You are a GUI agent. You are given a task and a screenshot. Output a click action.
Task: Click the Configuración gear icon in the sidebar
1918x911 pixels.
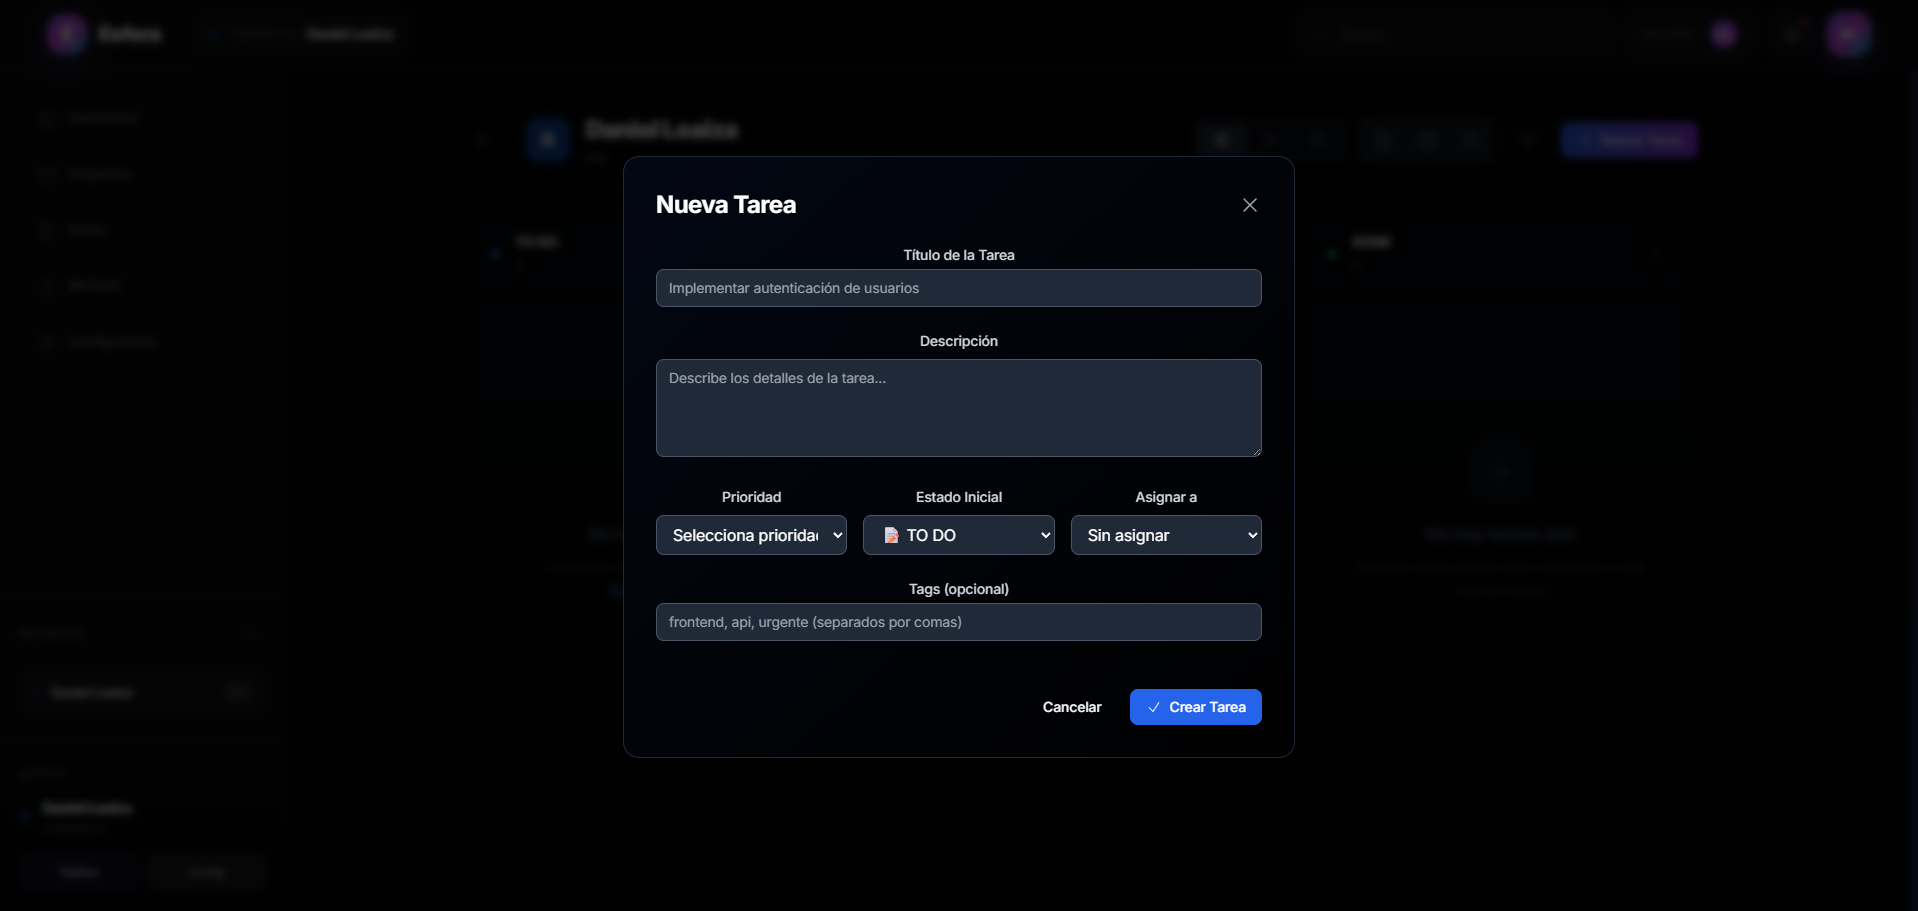pos(47,341)
